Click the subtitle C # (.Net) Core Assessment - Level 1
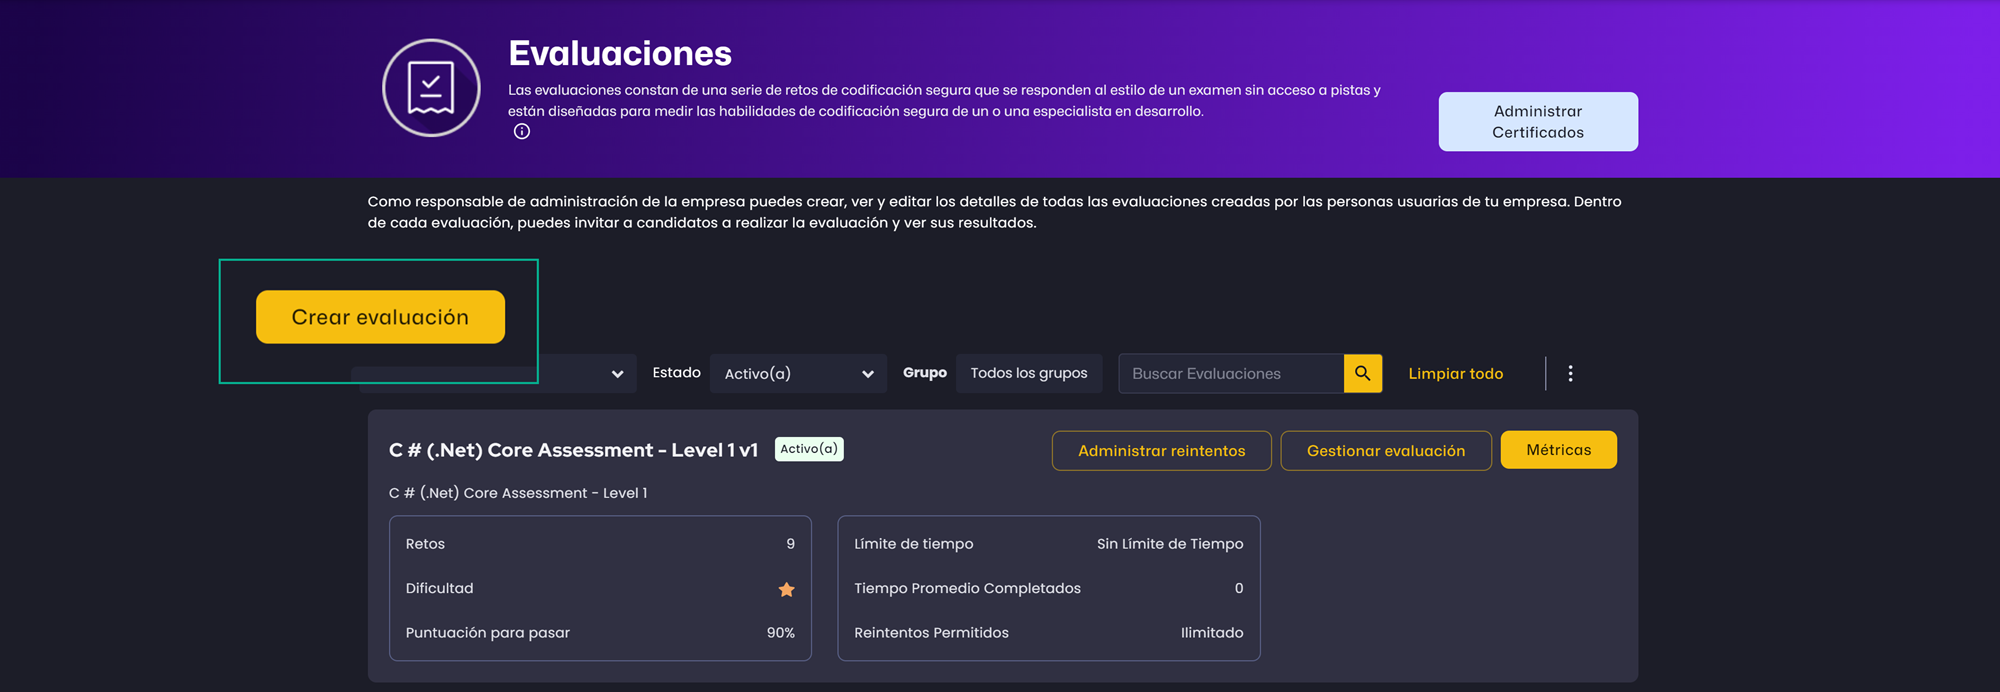2000x692 pixels. pyautogui.click(x=518, y=493)
